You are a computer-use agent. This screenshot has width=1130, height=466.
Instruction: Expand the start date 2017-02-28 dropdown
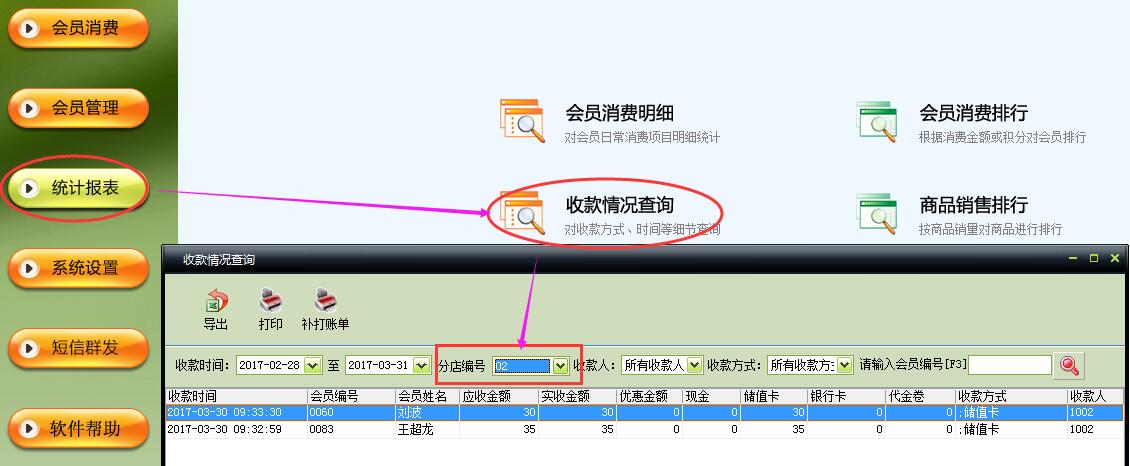coord(313,366)
